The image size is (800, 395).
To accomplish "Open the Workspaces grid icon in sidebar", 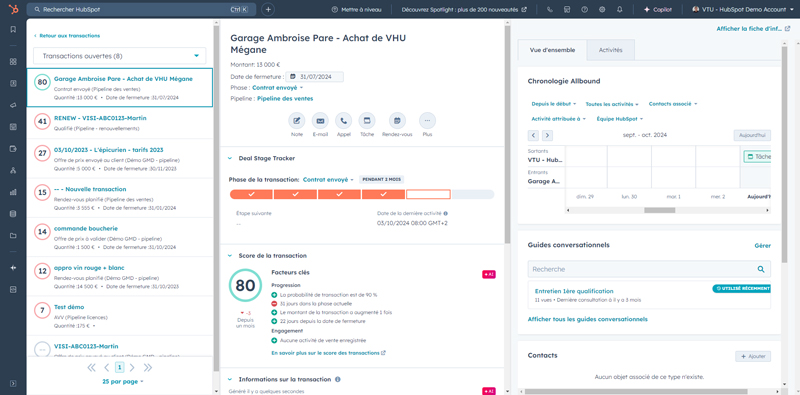I will point(13,61).
